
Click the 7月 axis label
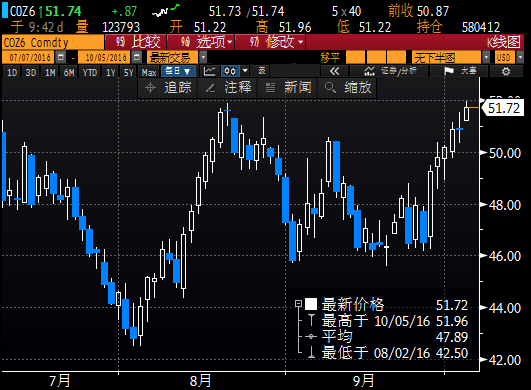tap(60, 381)
